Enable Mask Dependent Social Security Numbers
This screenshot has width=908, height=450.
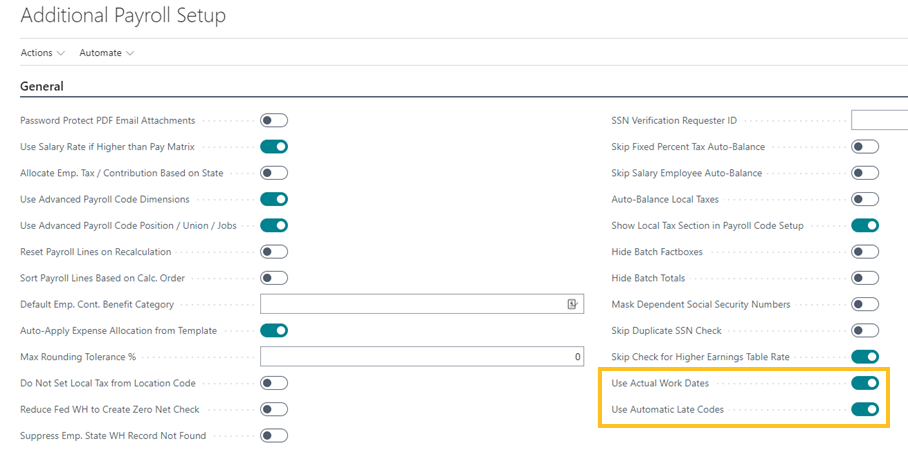[x=865, y=304]
